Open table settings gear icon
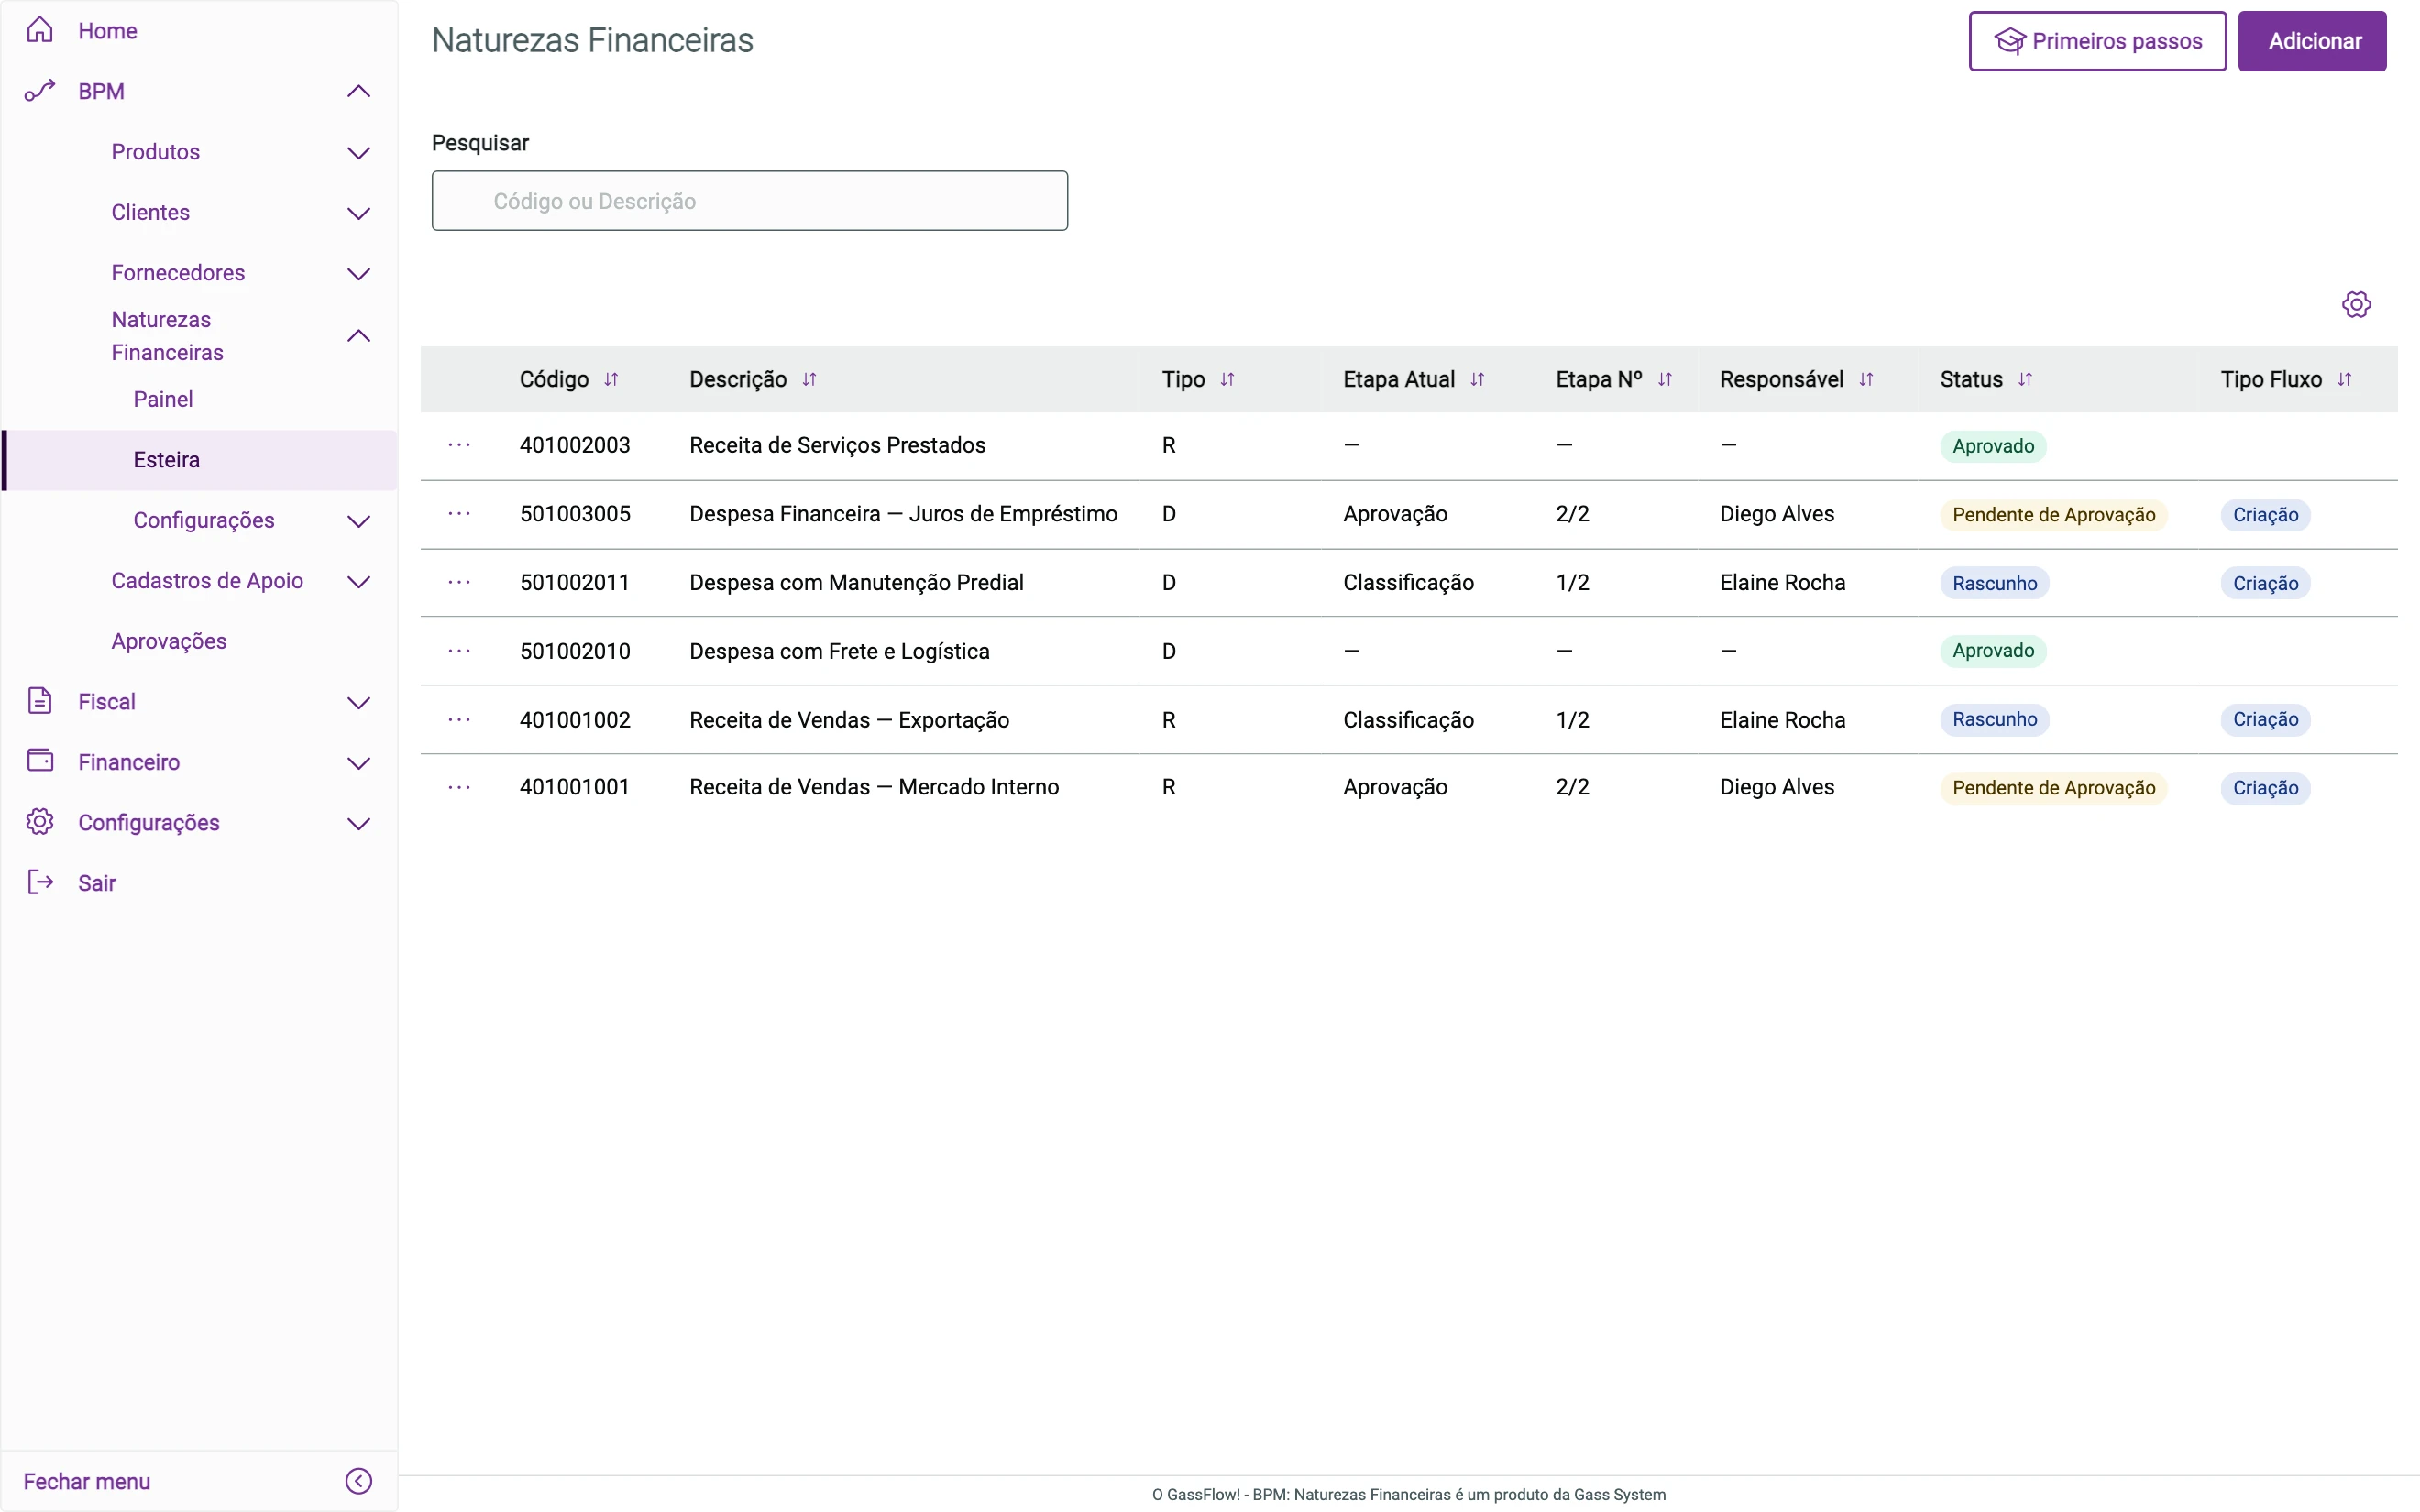 [2356, 304]
